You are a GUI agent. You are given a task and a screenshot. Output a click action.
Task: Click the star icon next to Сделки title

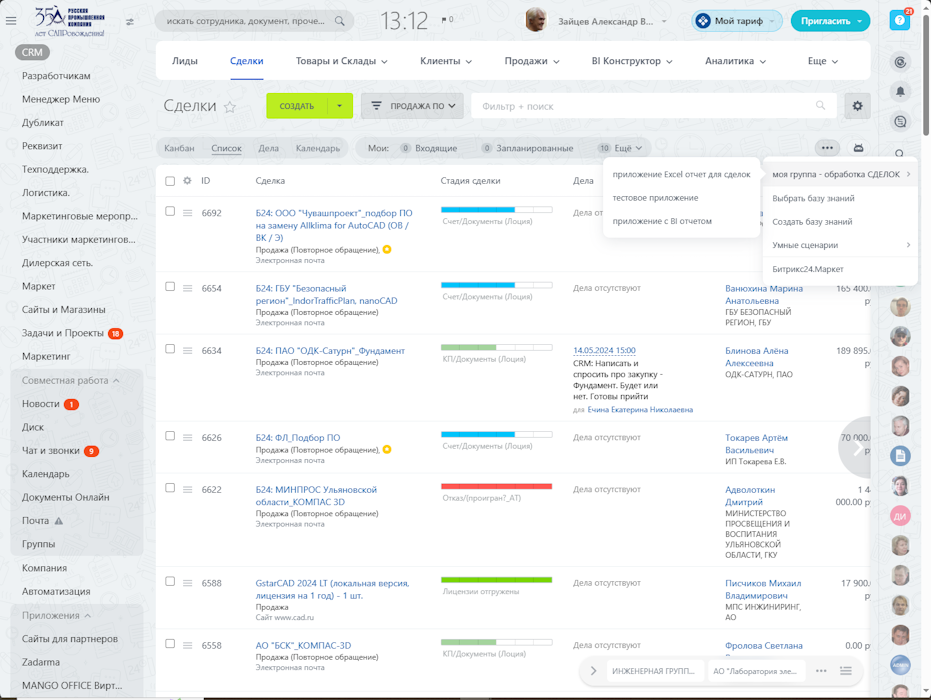point(230,107)
